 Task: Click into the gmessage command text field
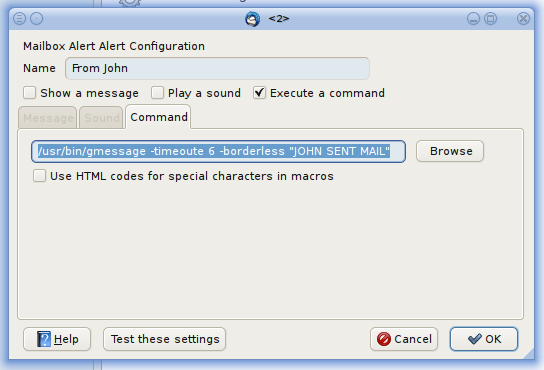(x=219, y=151)
